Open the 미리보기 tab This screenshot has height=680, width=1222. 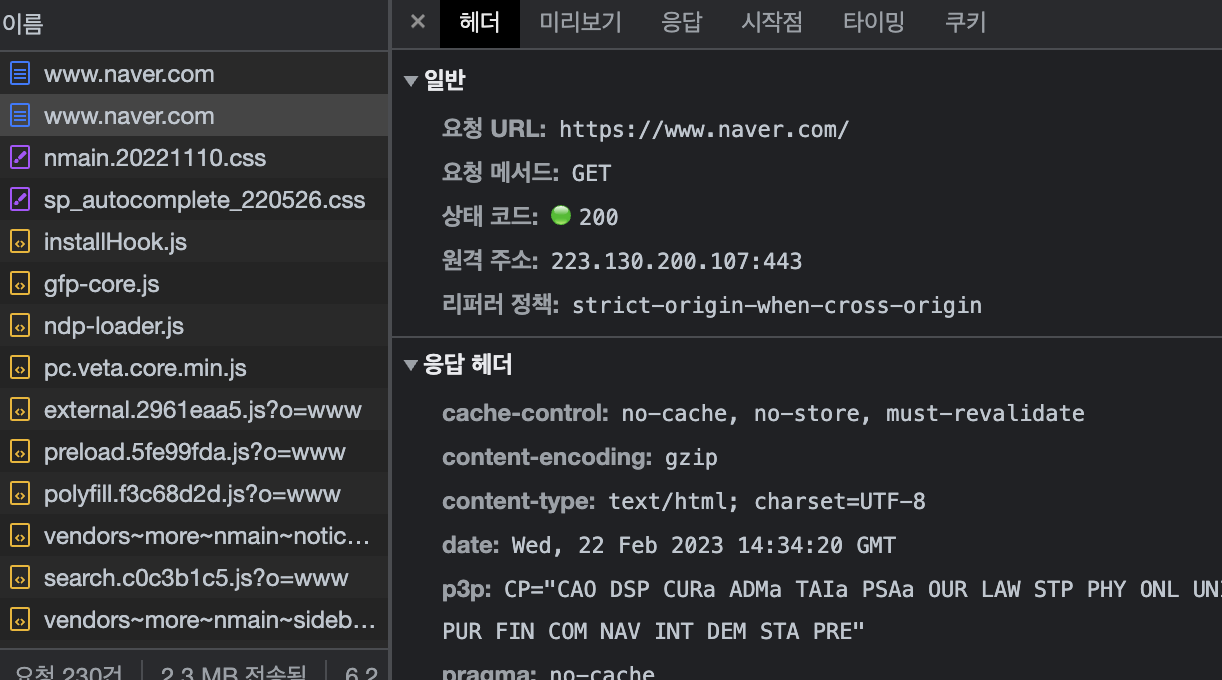click(581, 23)
